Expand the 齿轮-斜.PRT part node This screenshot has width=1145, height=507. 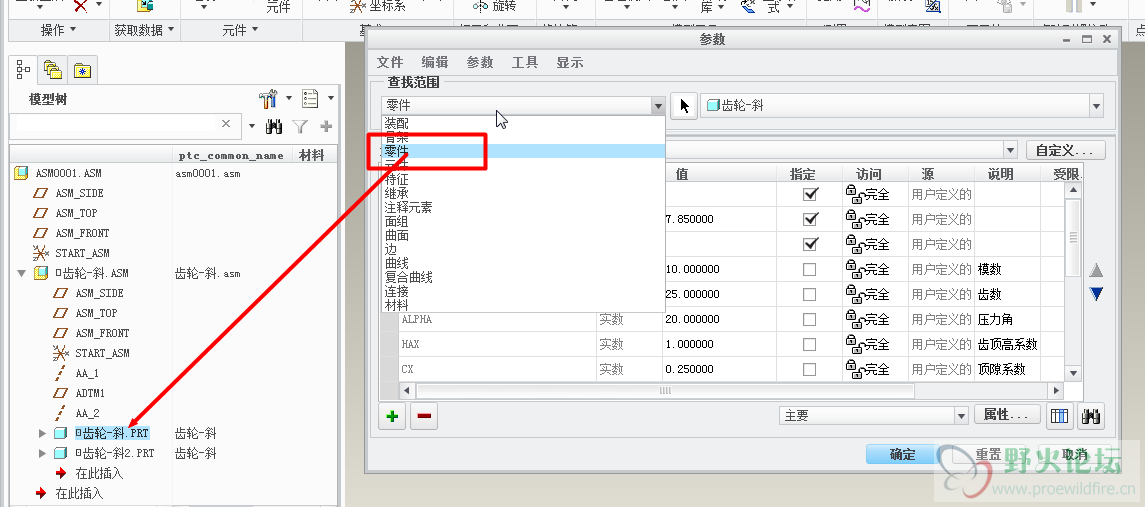point(42,433)
